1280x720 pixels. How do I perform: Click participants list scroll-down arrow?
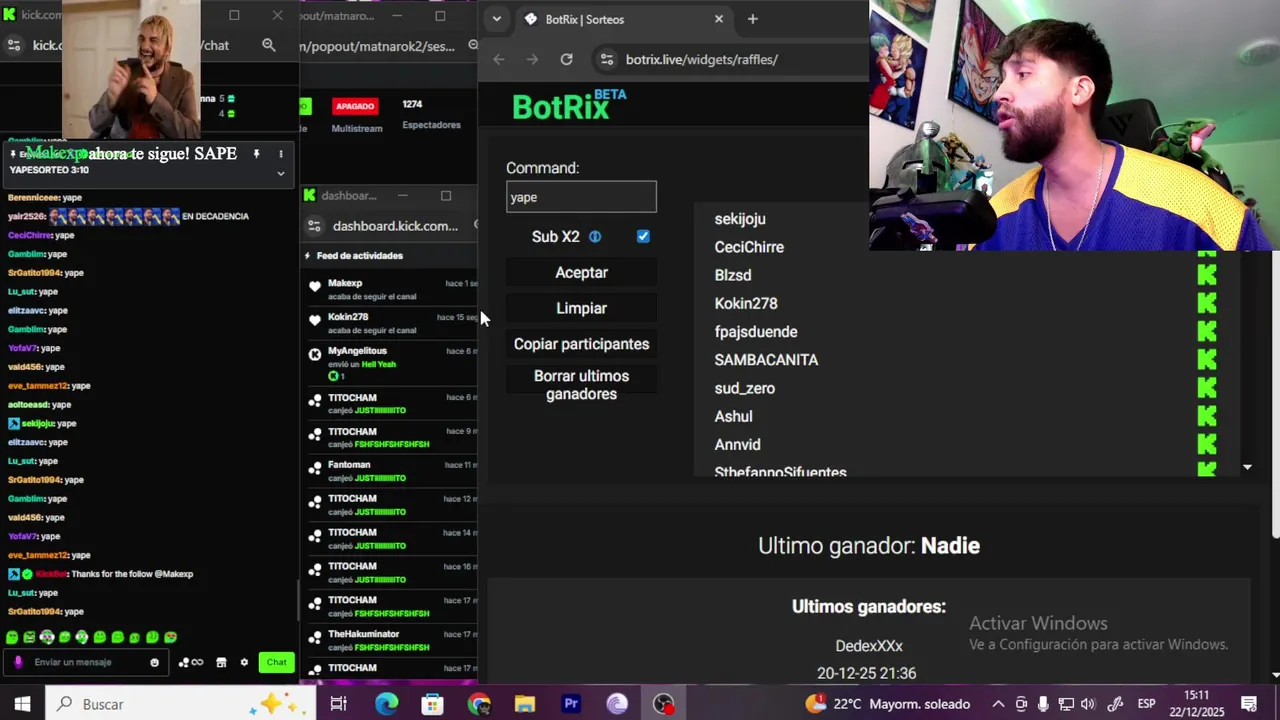pyautogui.click(x=1247, y=467)
